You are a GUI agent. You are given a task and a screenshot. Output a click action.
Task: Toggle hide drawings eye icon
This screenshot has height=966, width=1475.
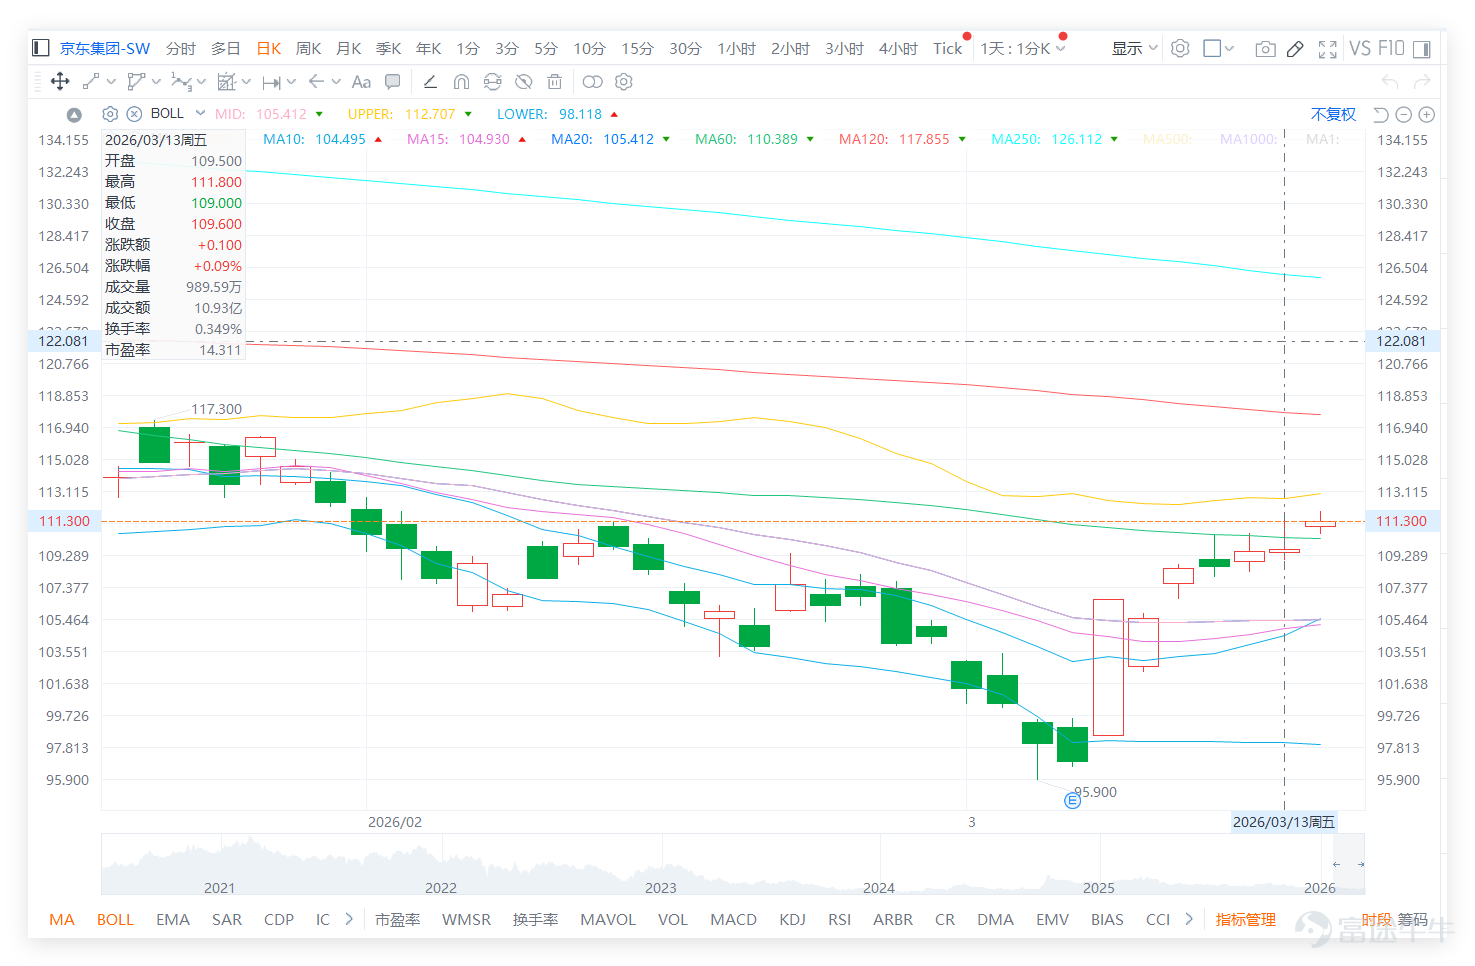(x=523, y=82)
